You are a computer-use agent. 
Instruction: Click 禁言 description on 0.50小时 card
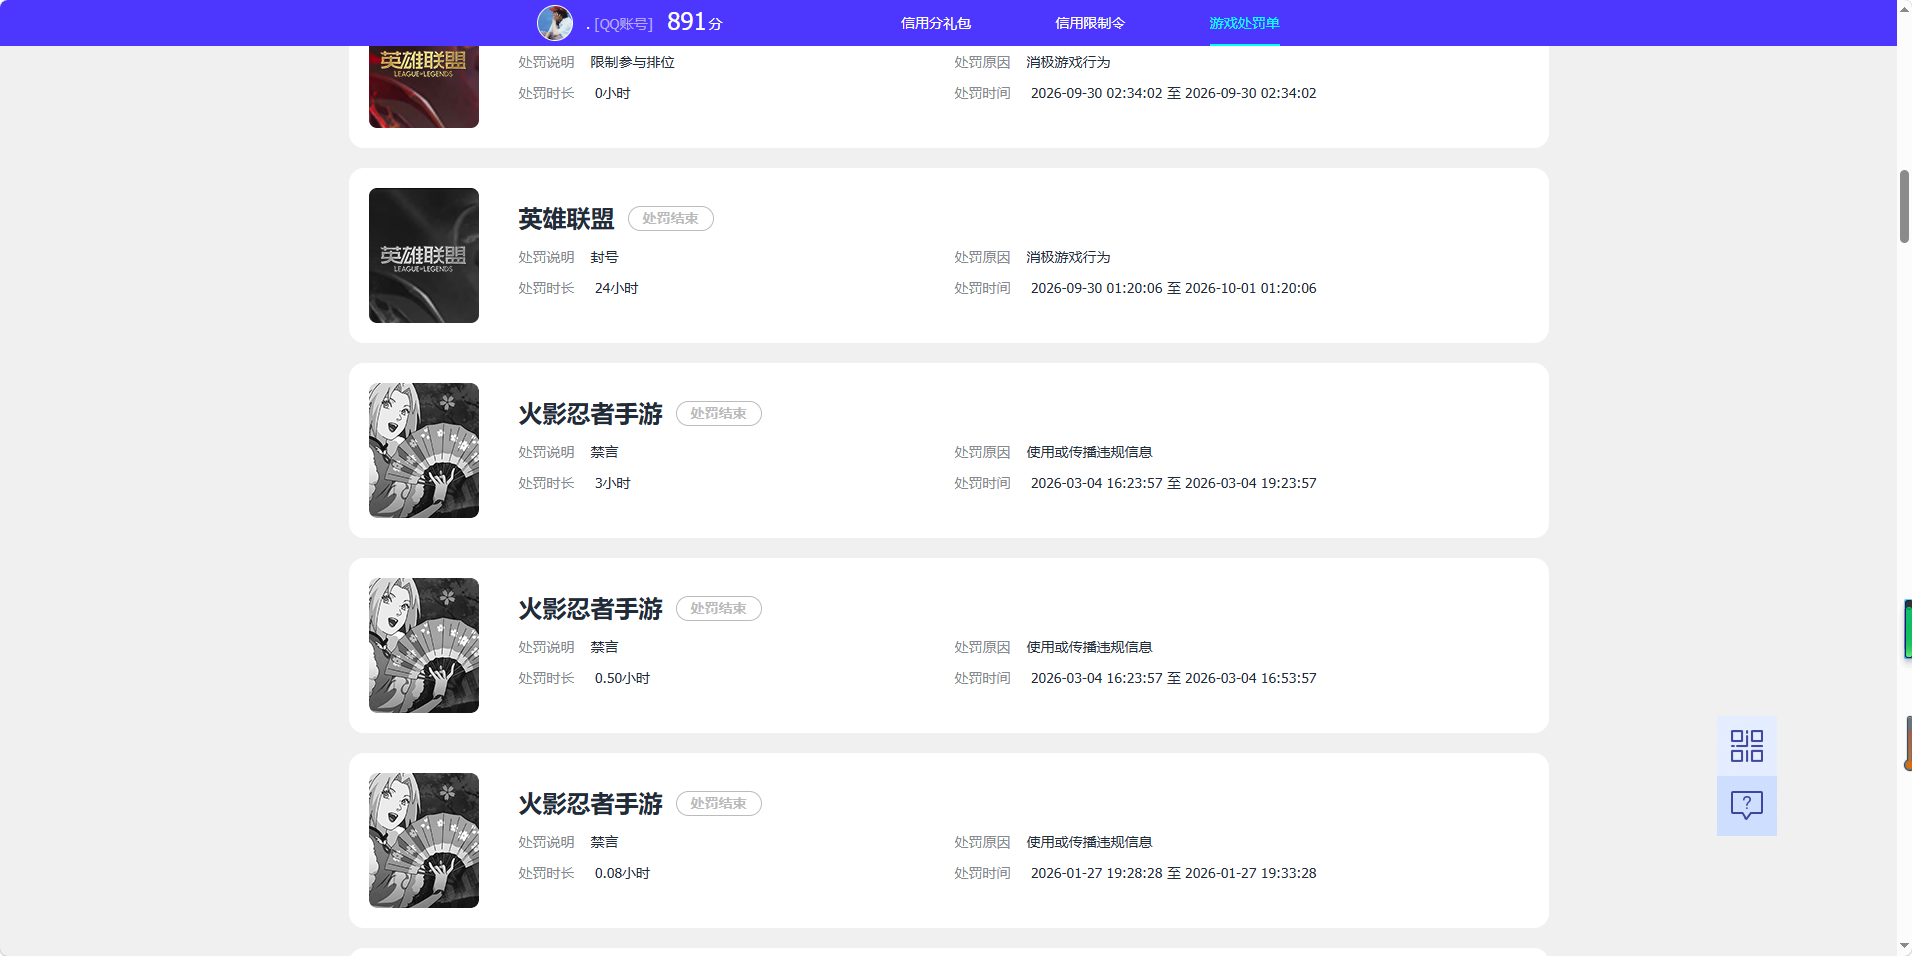coord(604,647)
